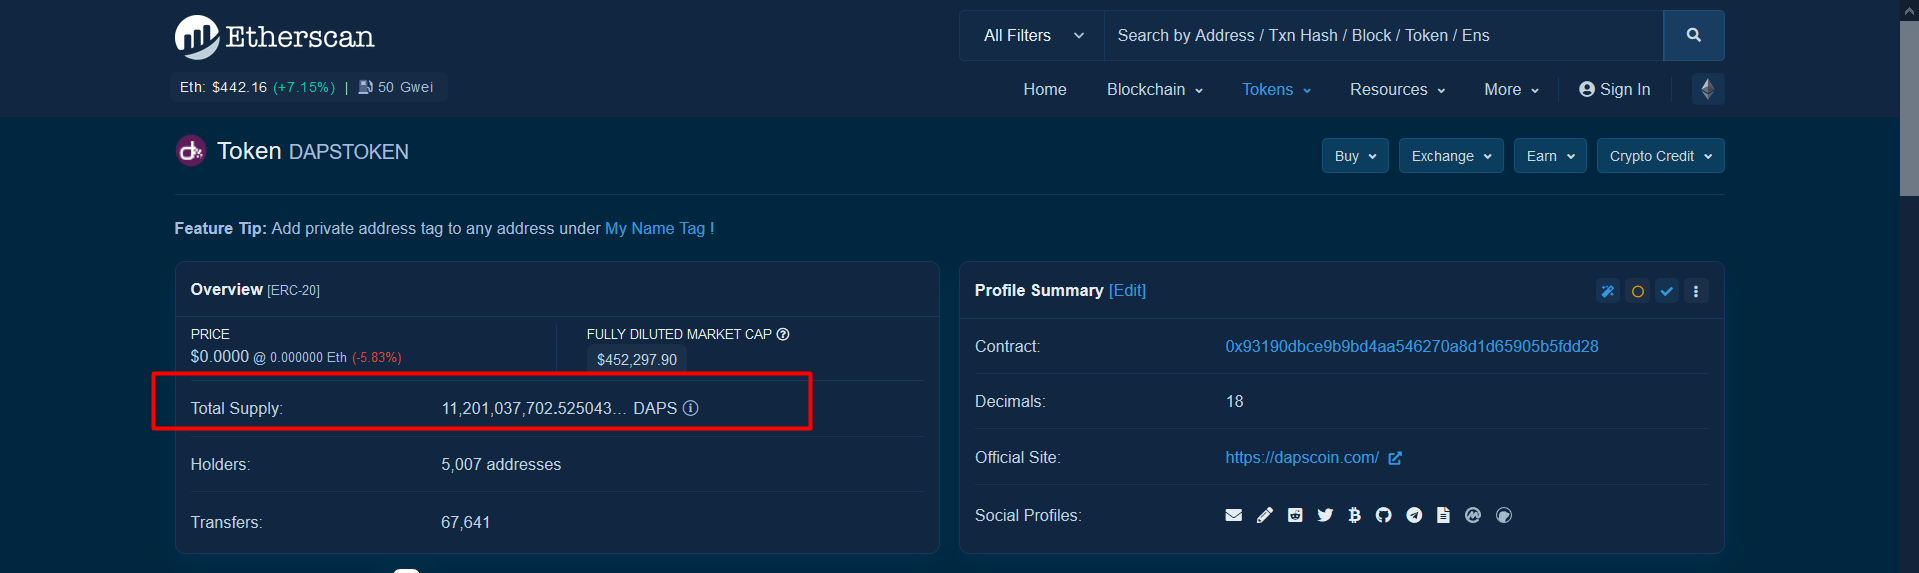Click the pencil blog social icon

point(1265,515)
